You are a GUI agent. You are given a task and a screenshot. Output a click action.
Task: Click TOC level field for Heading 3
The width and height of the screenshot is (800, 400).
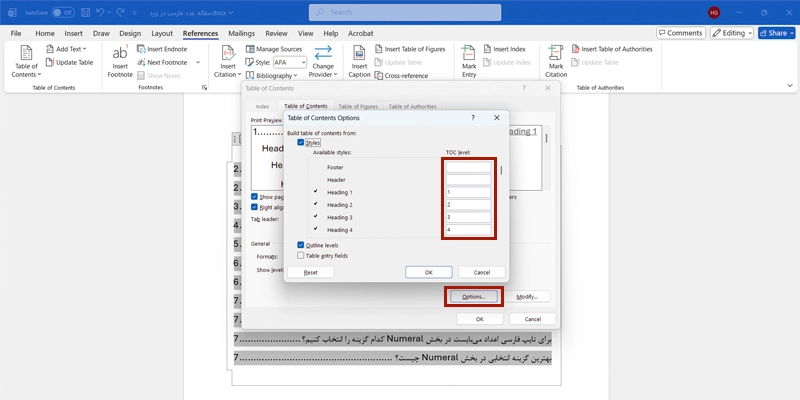pyautogui.click(x=468, y=217)
